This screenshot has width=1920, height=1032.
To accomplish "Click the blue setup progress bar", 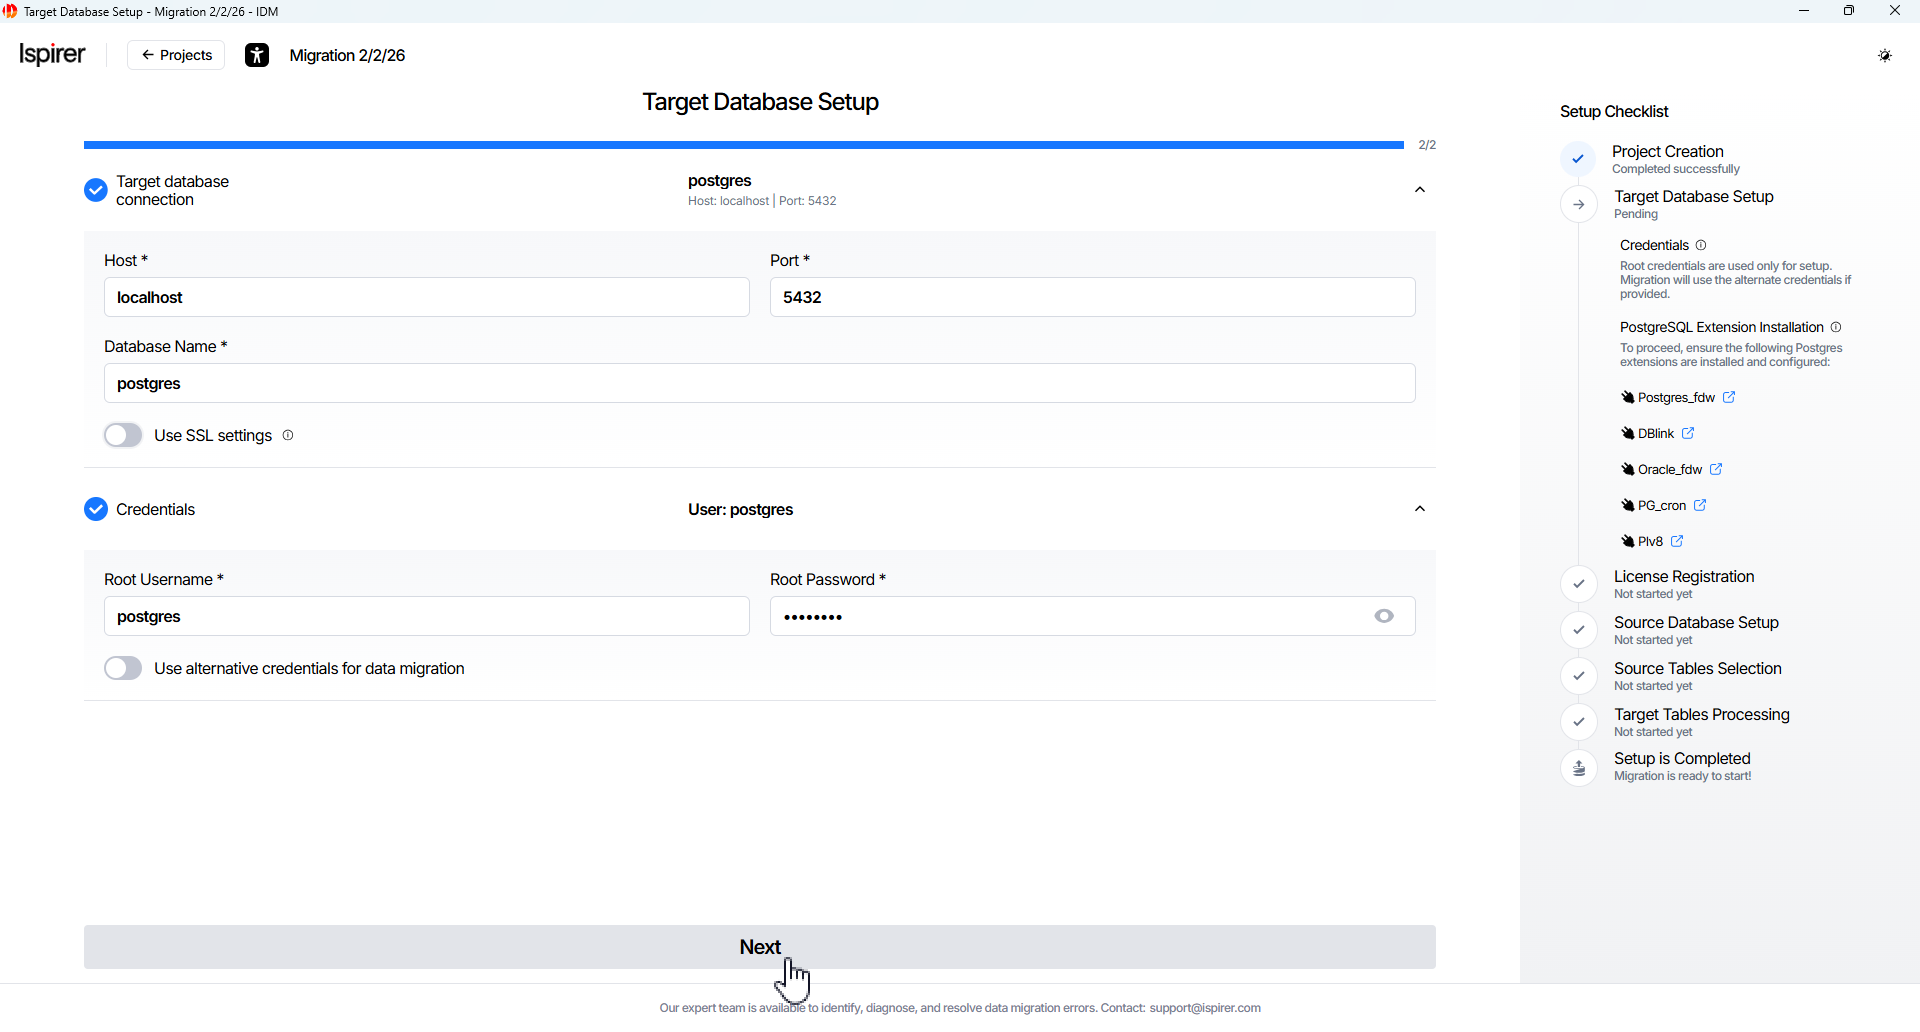I will [743, 145].
